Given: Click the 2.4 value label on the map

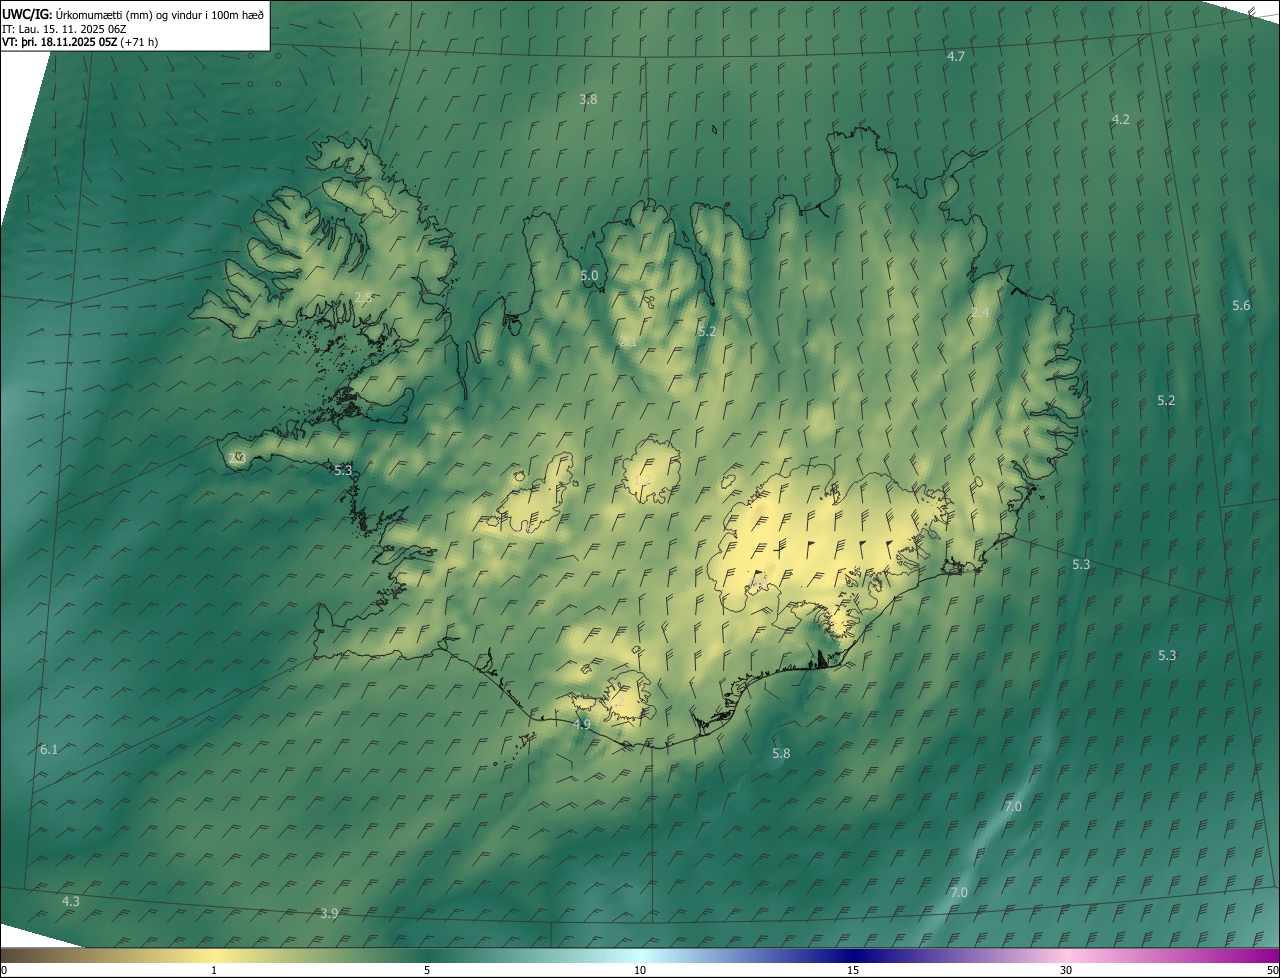Looking at the screenshot, I should (980, 313).
